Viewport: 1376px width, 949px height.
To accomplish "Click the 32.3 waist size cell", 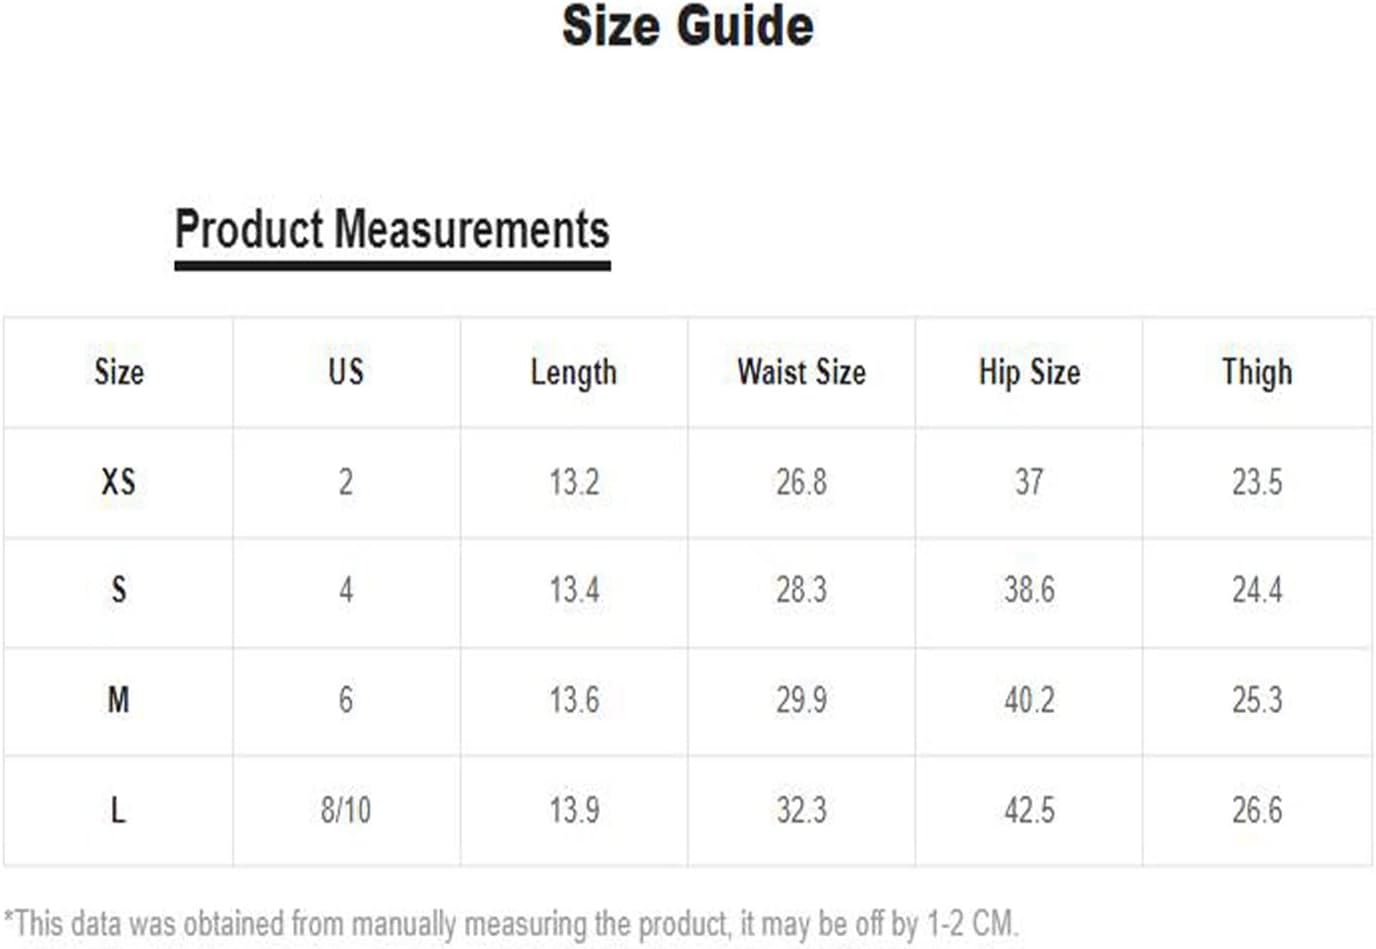I will pos(801,809).
